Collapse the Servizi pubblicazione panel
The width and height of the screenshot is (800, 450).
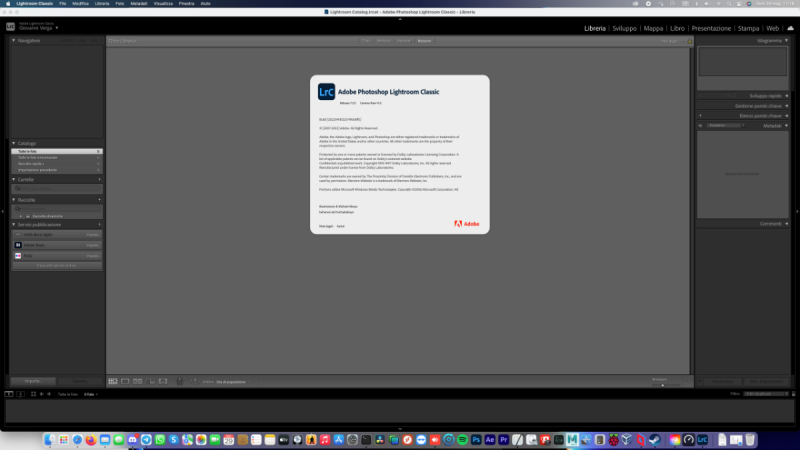click(14, 224)
